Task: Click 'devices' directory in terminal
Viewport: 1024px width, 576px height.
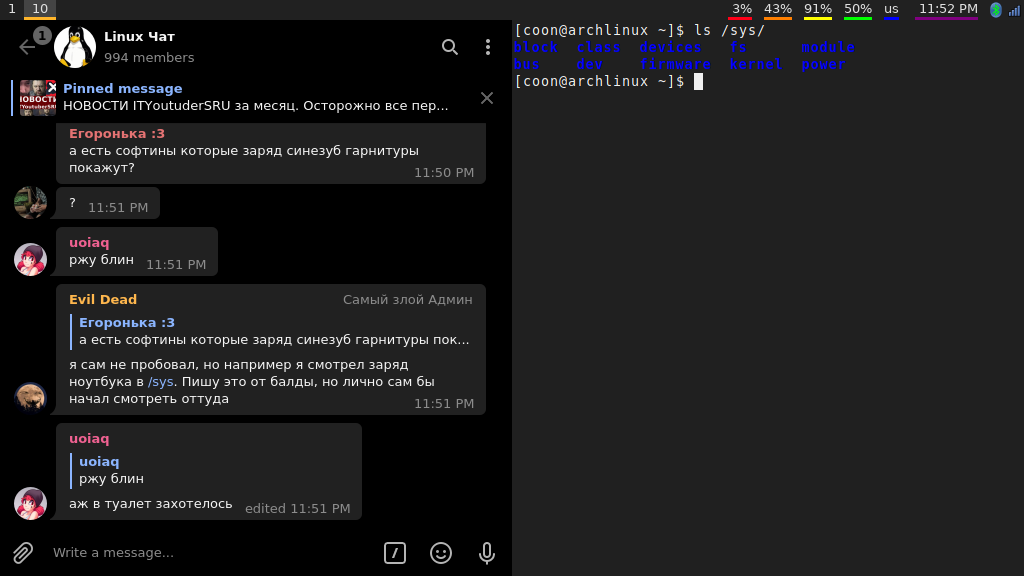Action: (x=670, y=47)
